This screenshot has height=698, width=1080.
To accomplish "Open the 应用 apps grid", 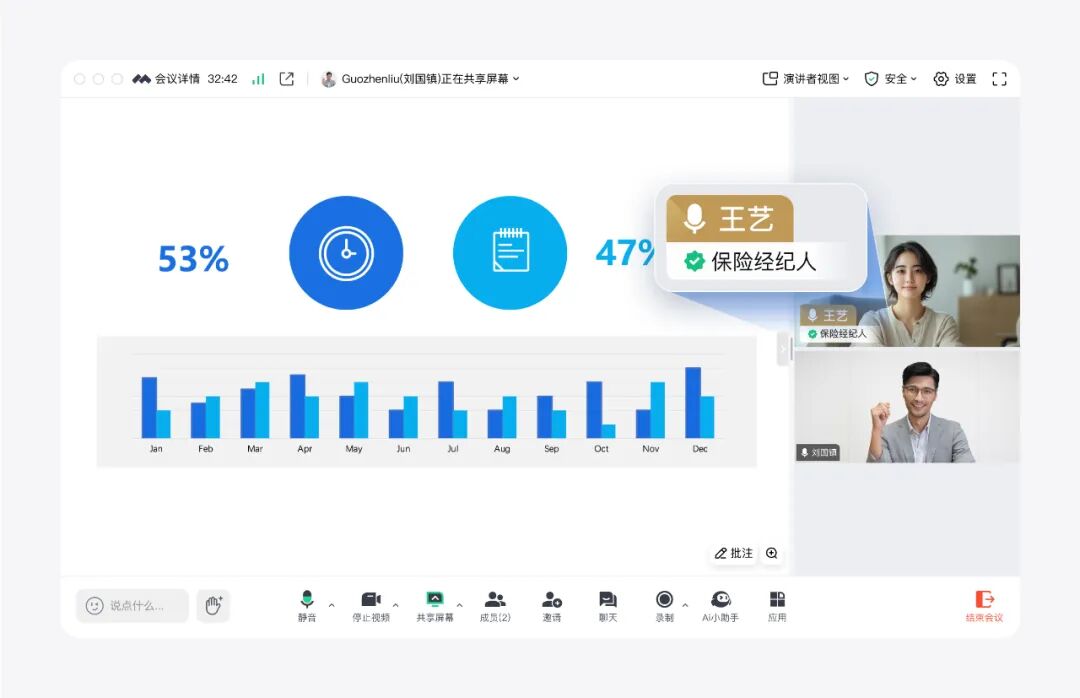I will [777, 600].
